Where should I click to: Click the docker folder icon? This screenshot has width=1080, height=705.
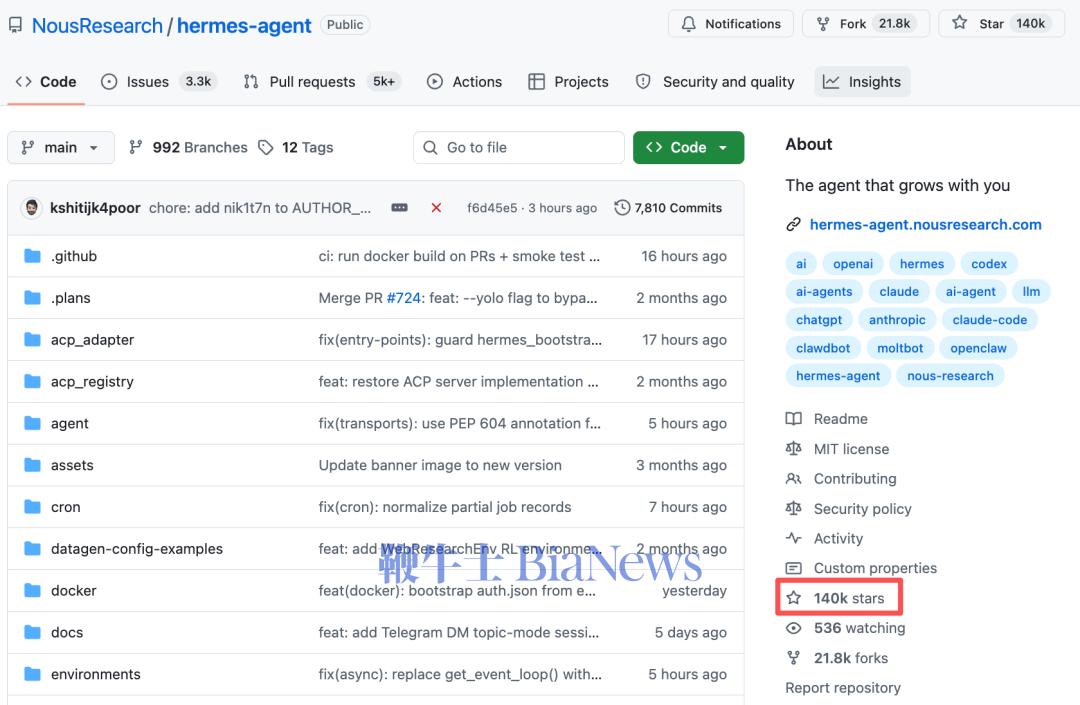click(32, 591)
